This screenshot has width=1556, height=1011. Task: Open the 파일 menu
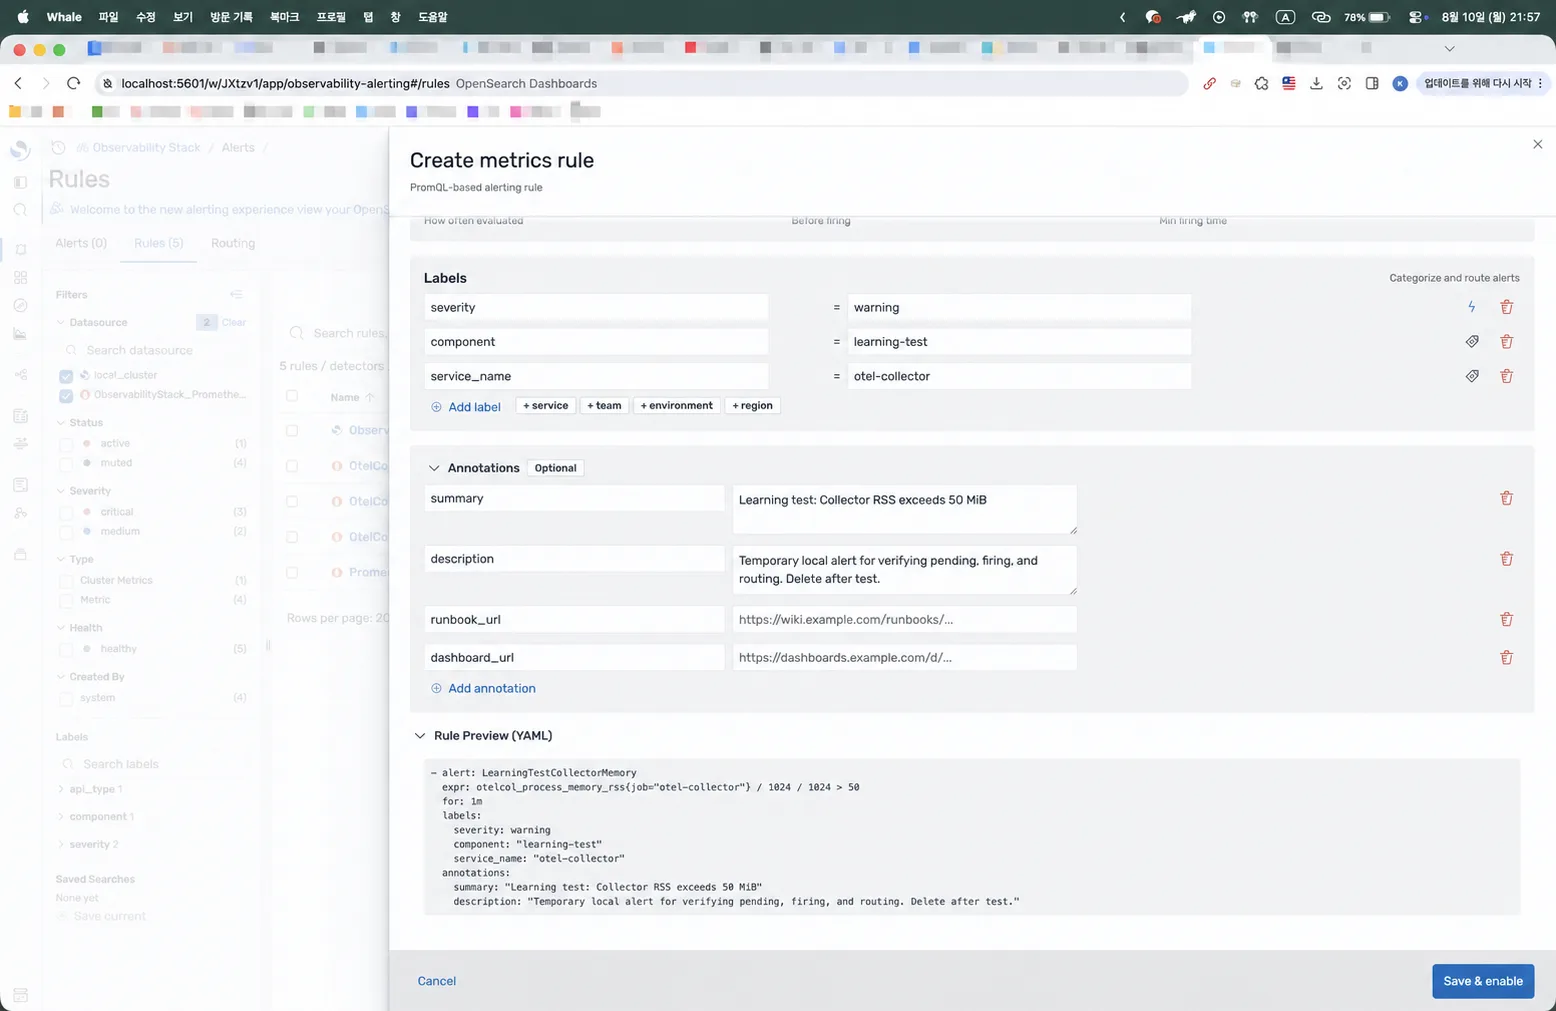[108, 17]
